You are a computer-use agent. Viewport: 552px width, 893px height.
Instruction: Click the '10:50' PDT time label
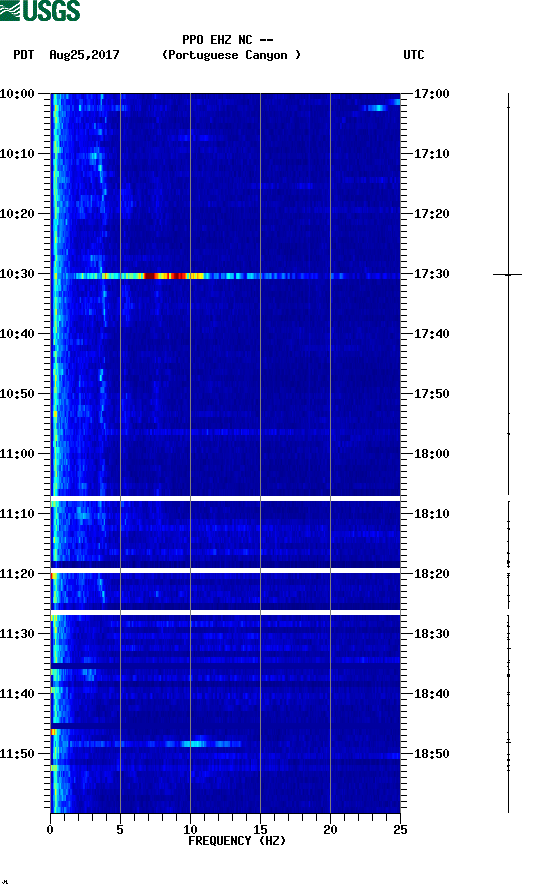17,394
